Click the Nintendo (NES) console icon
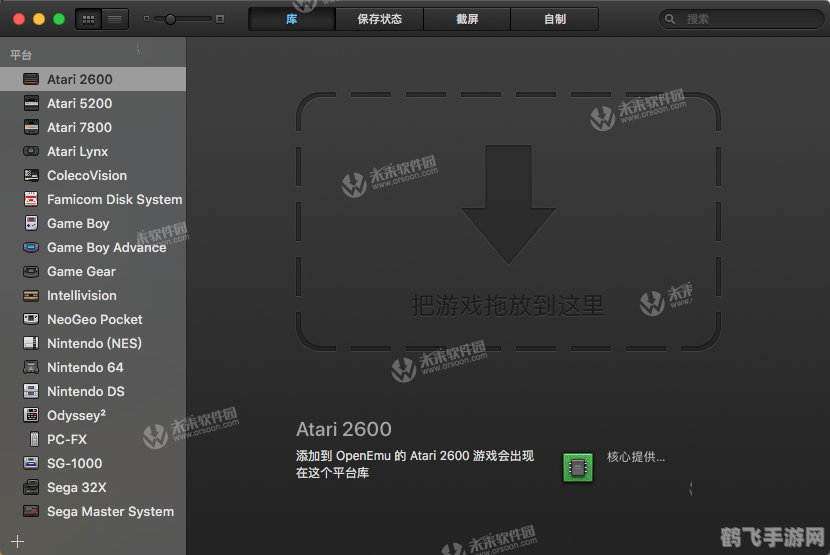 [x=31, y=343]
